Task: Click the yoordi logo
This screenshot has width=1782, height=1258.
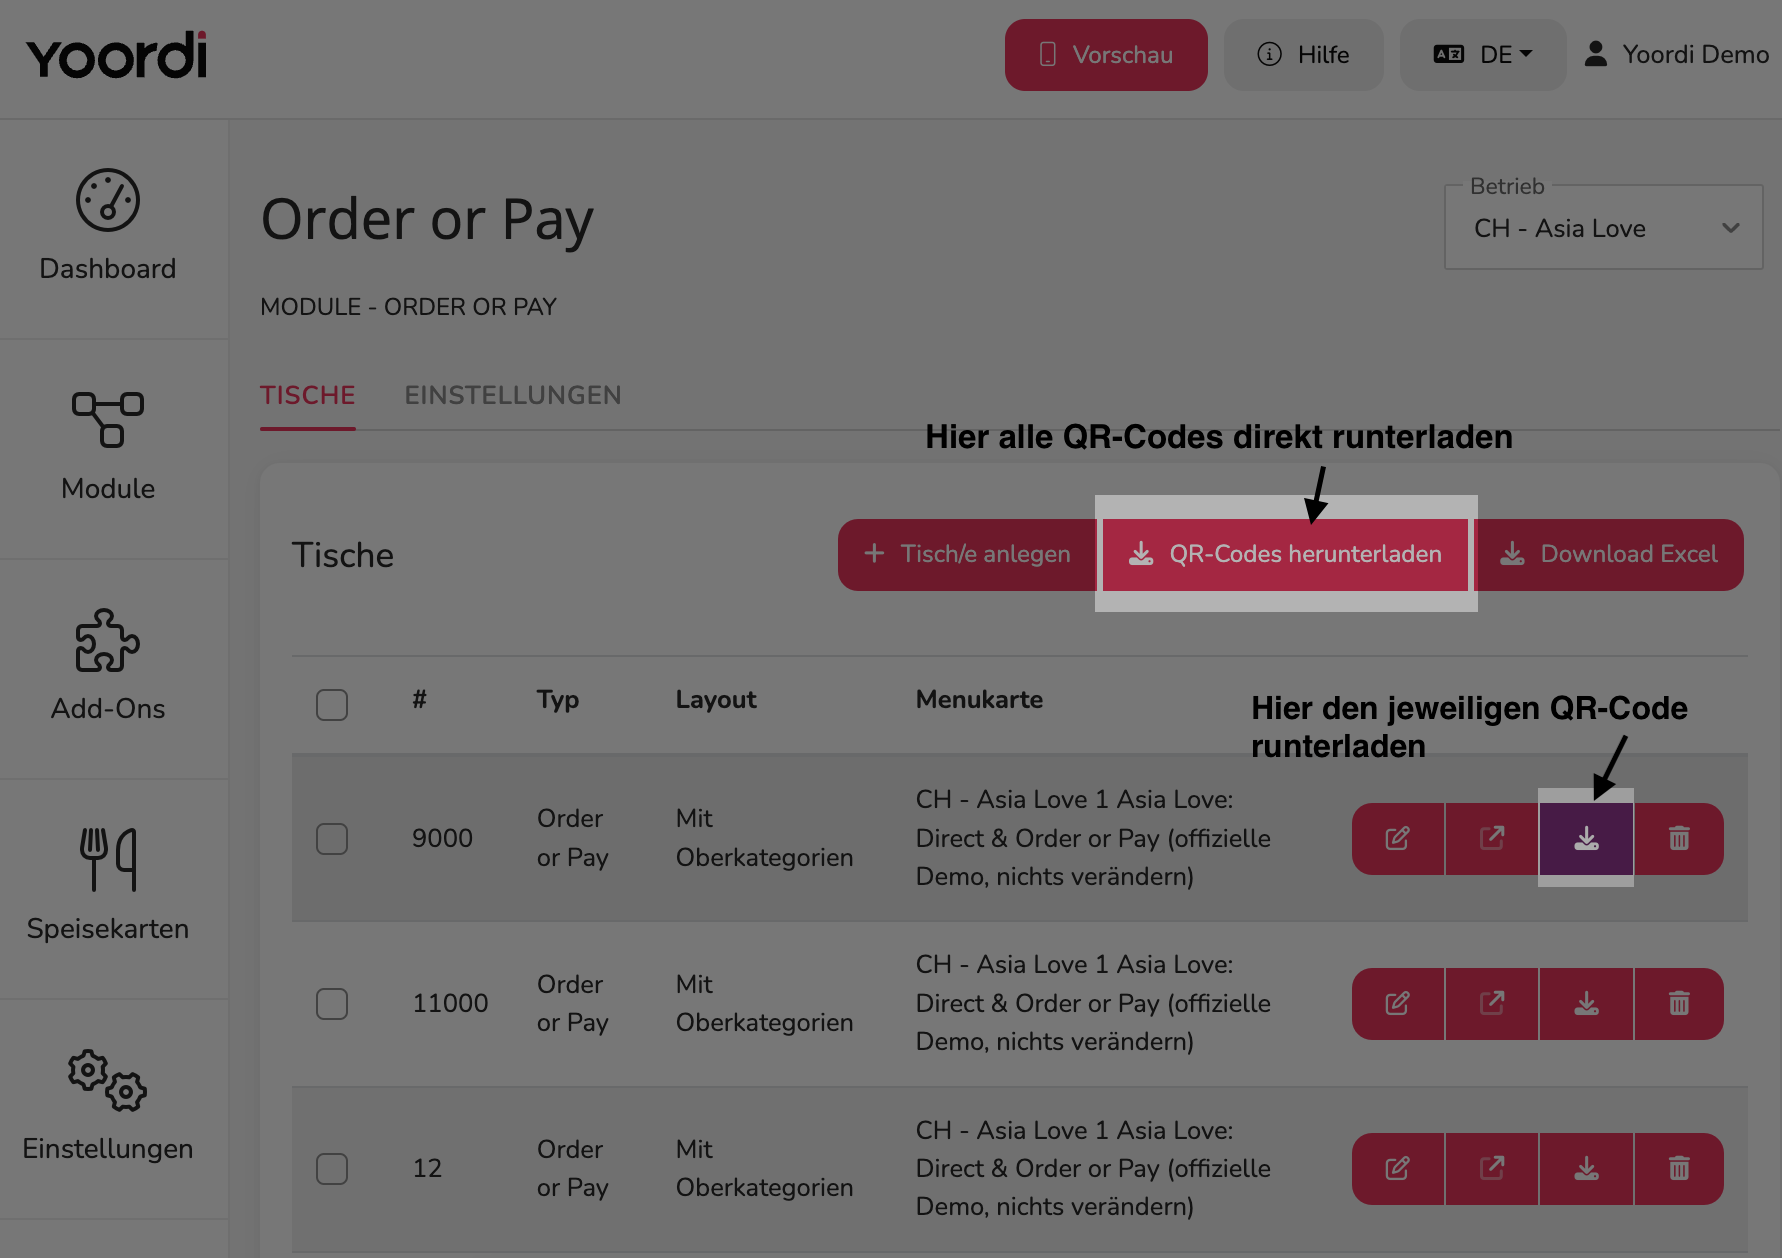Action: click(117, 56)
